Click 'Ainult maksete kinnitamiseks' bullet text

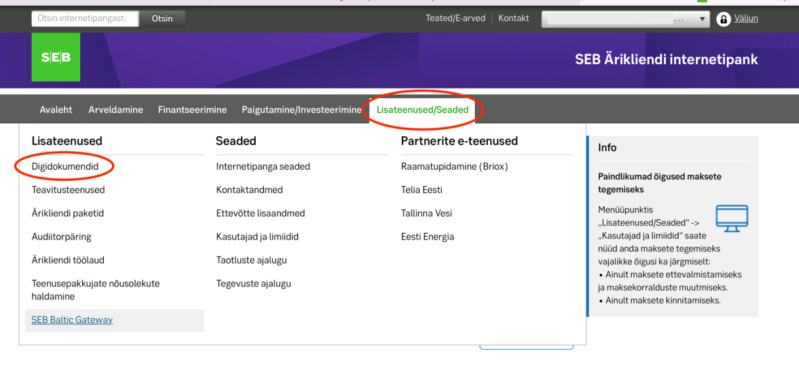[663, 300]
